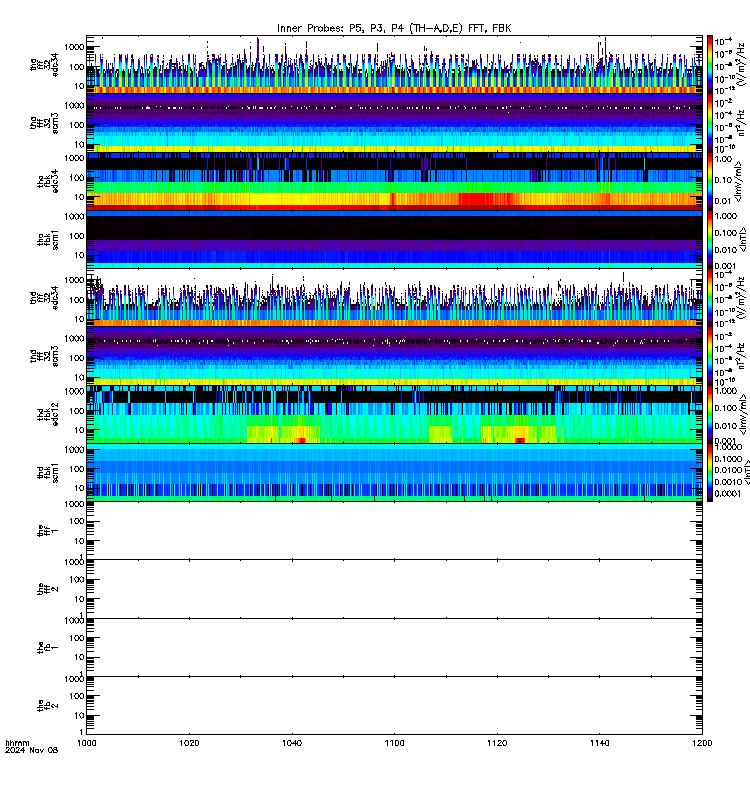
Task: Click the '1.00' value on tha fbk edc34 colorbar
Action: pos(723,159)
